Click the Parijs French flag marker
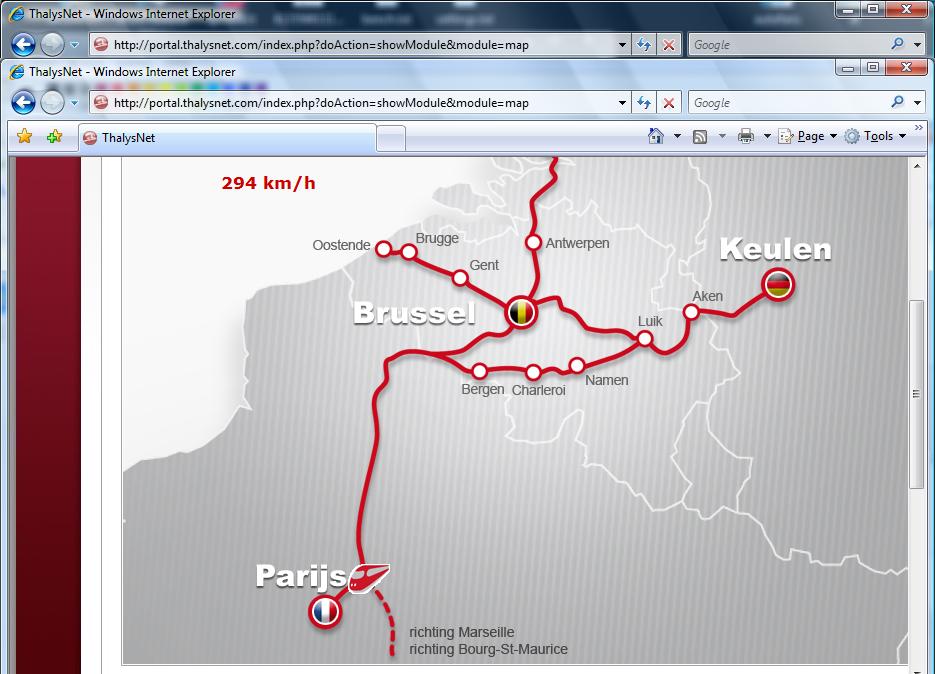 tap(325, 611)
